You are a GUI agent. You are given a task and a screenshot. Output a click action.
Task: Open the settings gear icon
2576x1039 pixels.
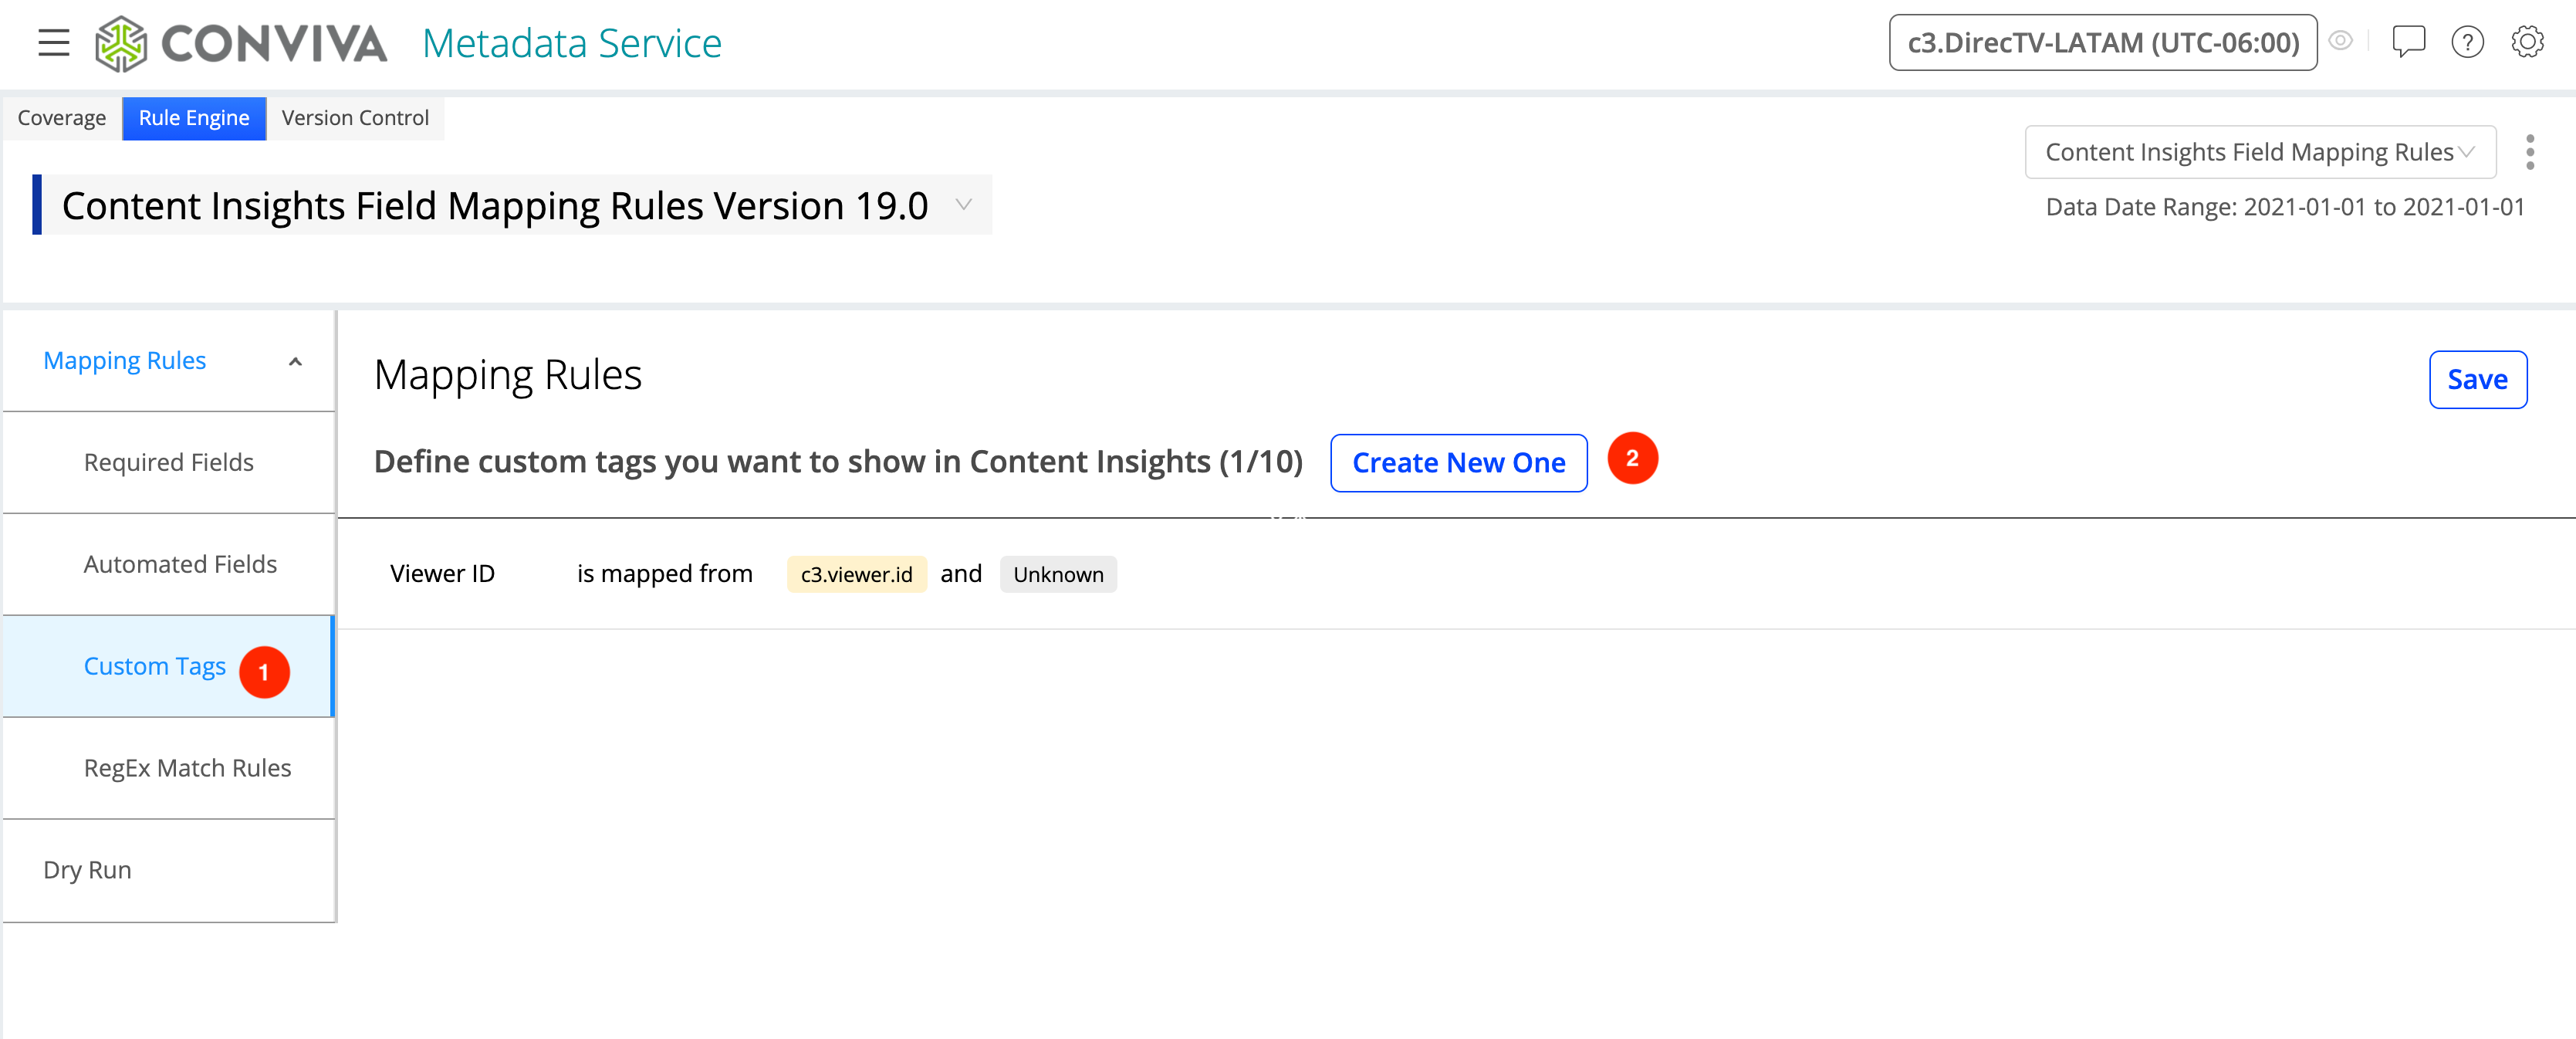pyautogui.click(x=2527, y=42)
